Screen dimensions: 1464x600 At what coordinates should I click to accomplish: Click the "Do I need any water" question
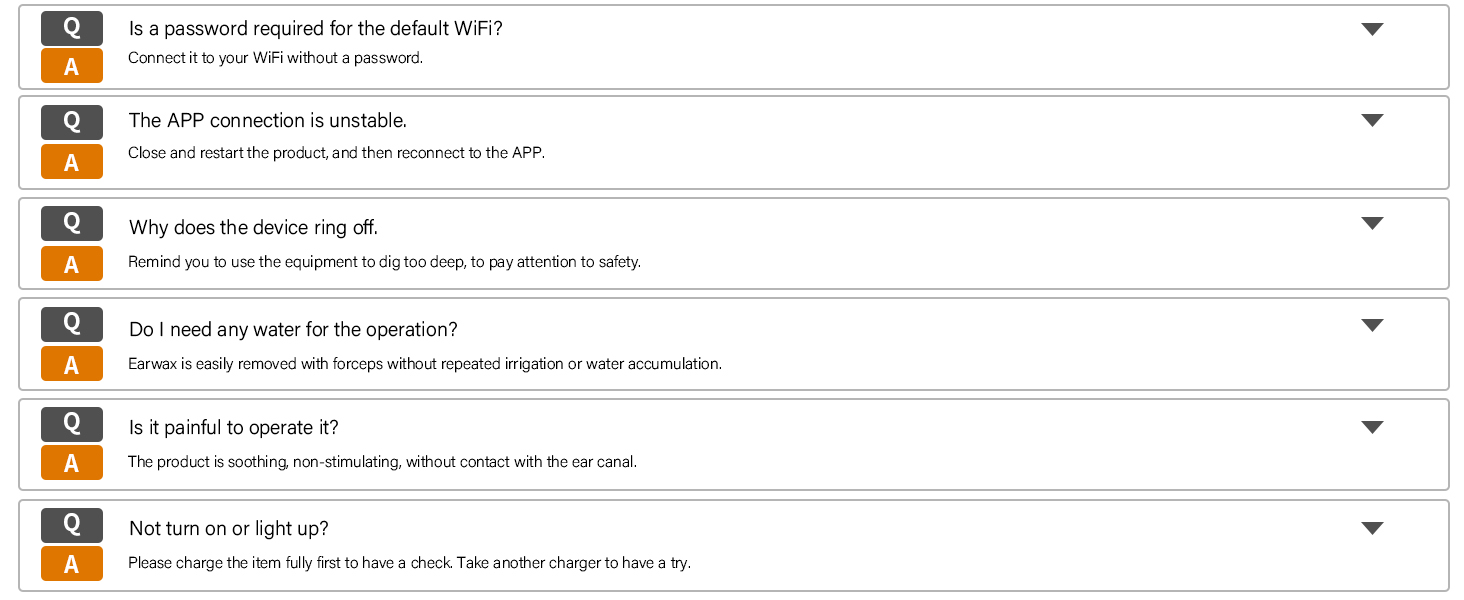293,330
